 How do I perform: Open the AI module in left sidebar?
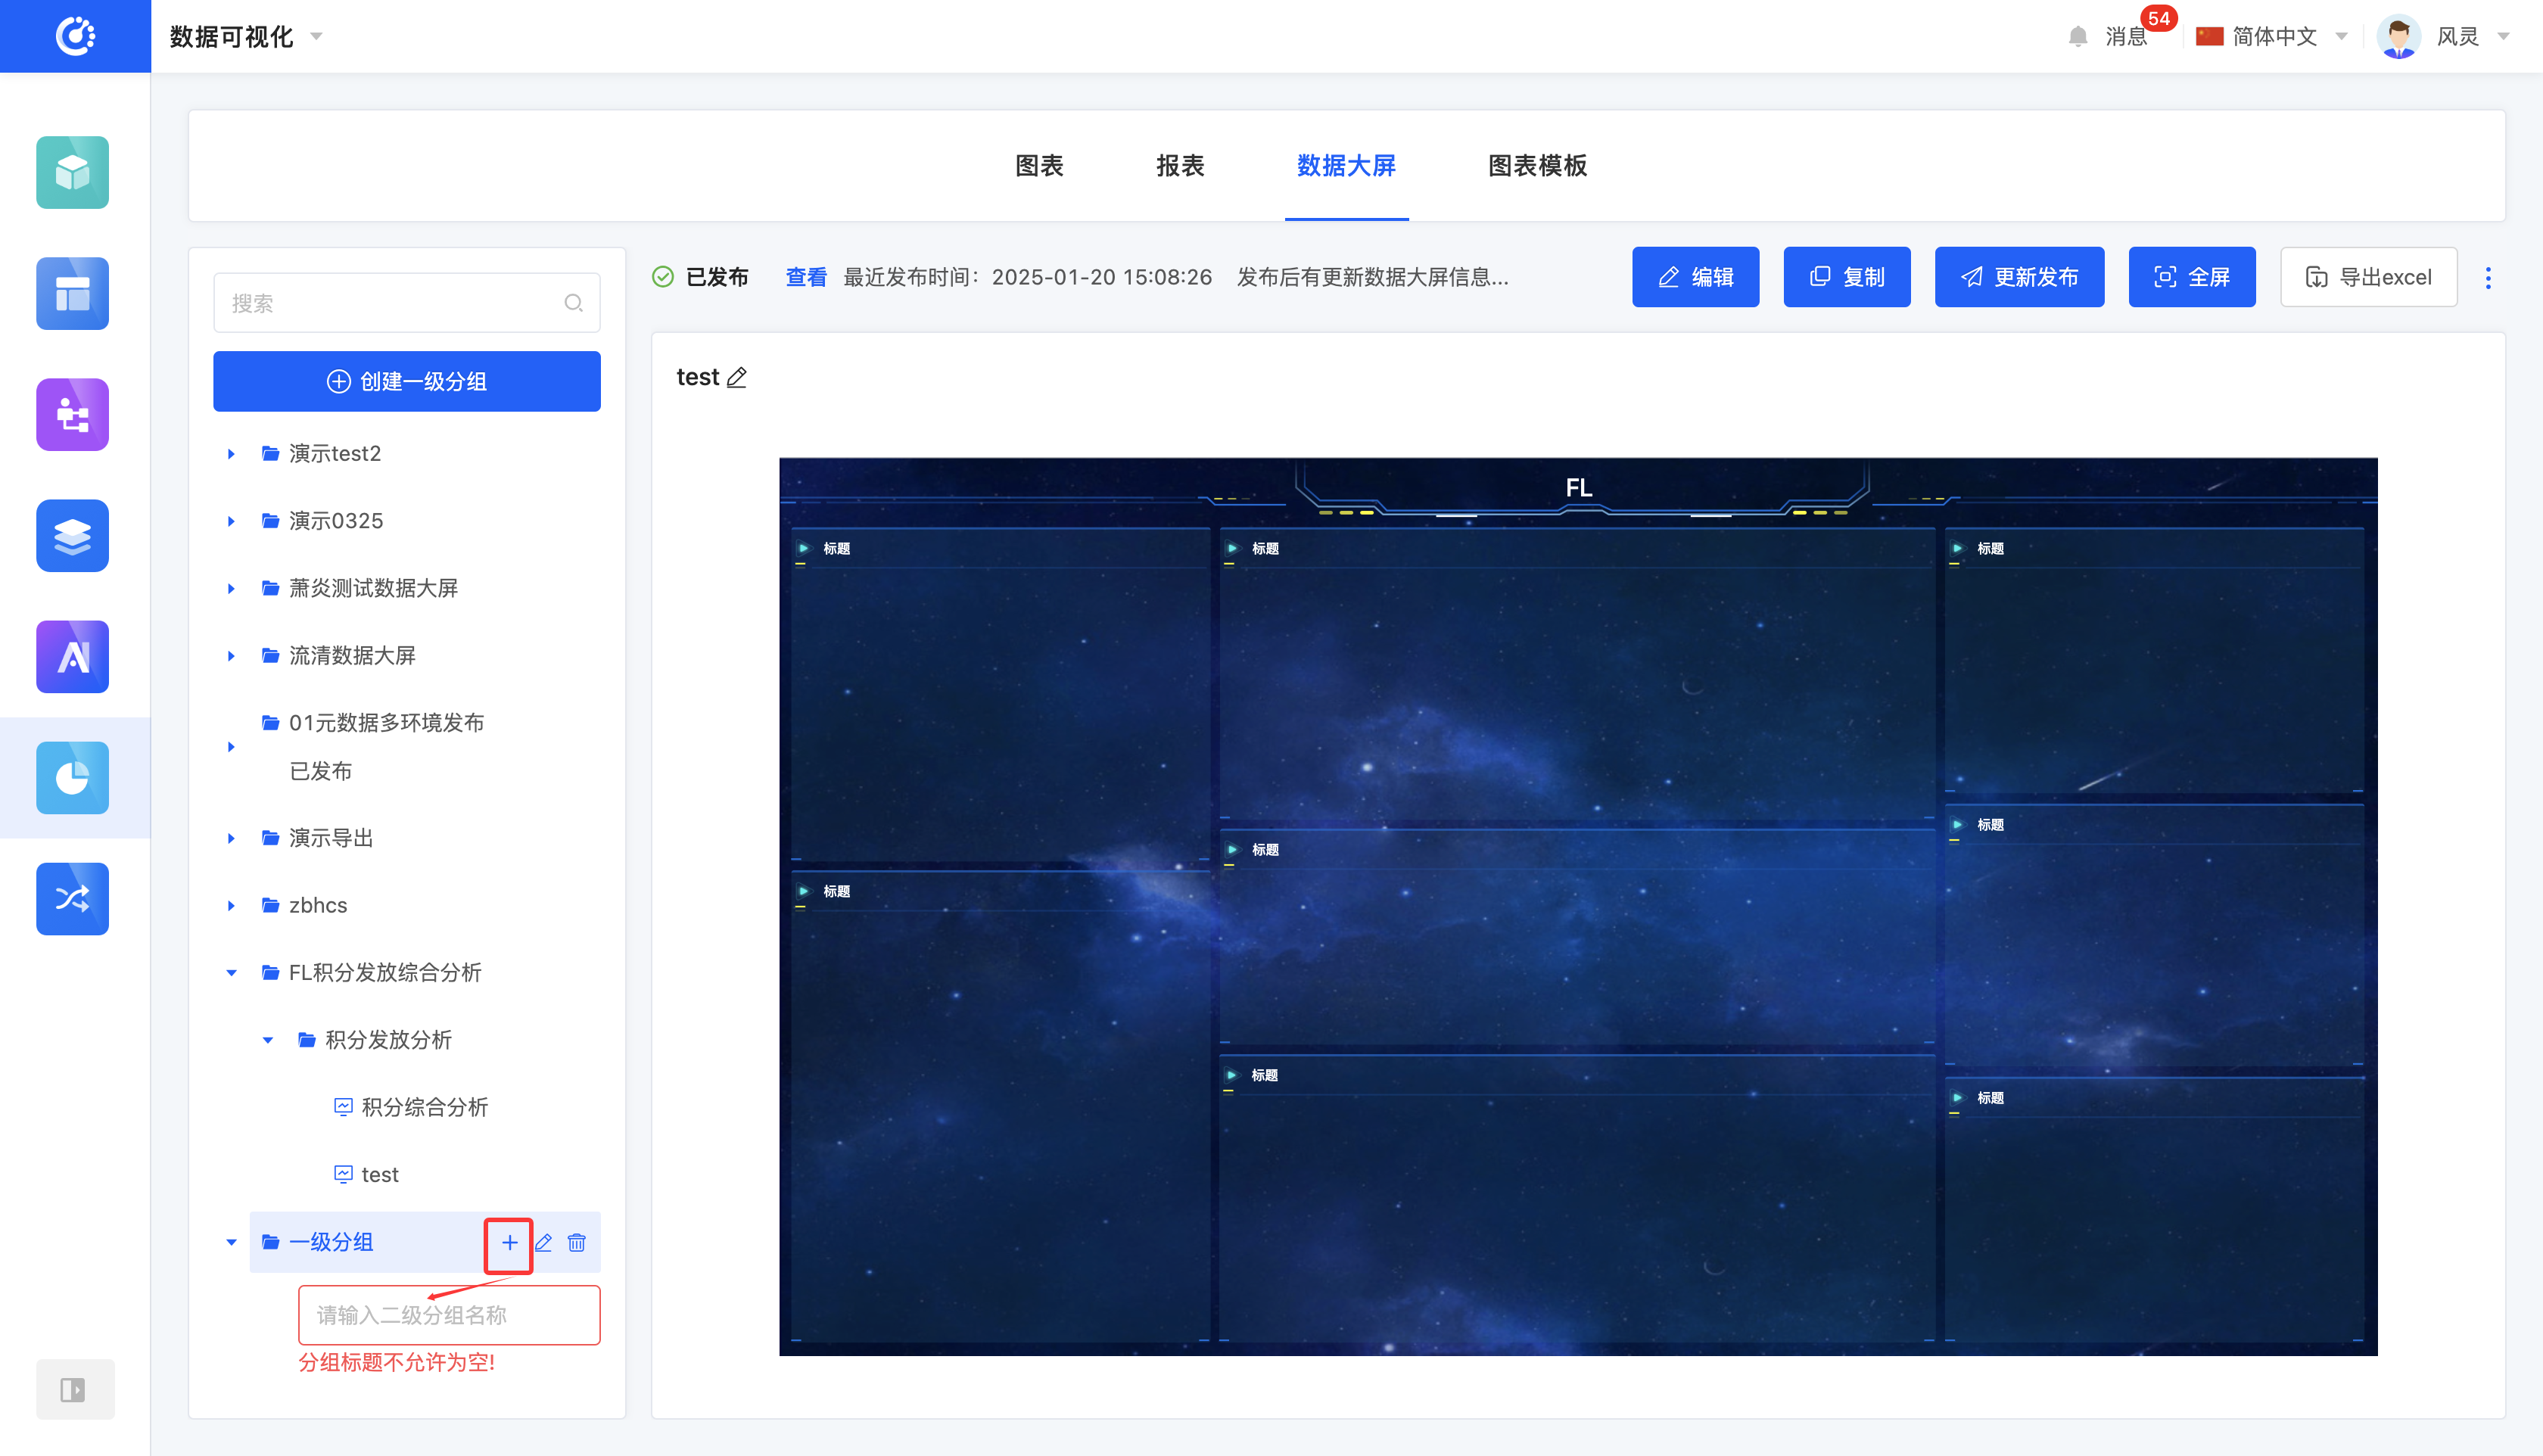72,657
